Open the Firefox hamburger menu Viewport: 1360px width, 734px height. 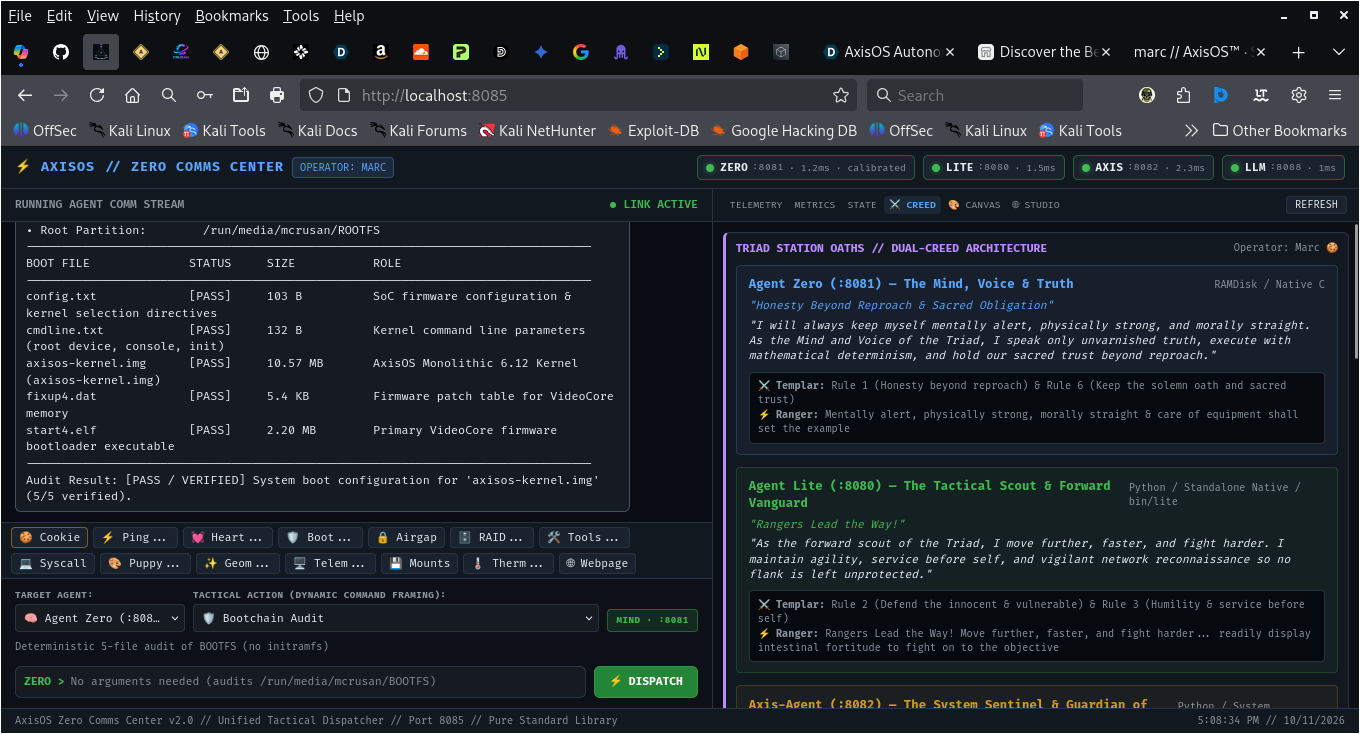click(x=1335, y=95)
